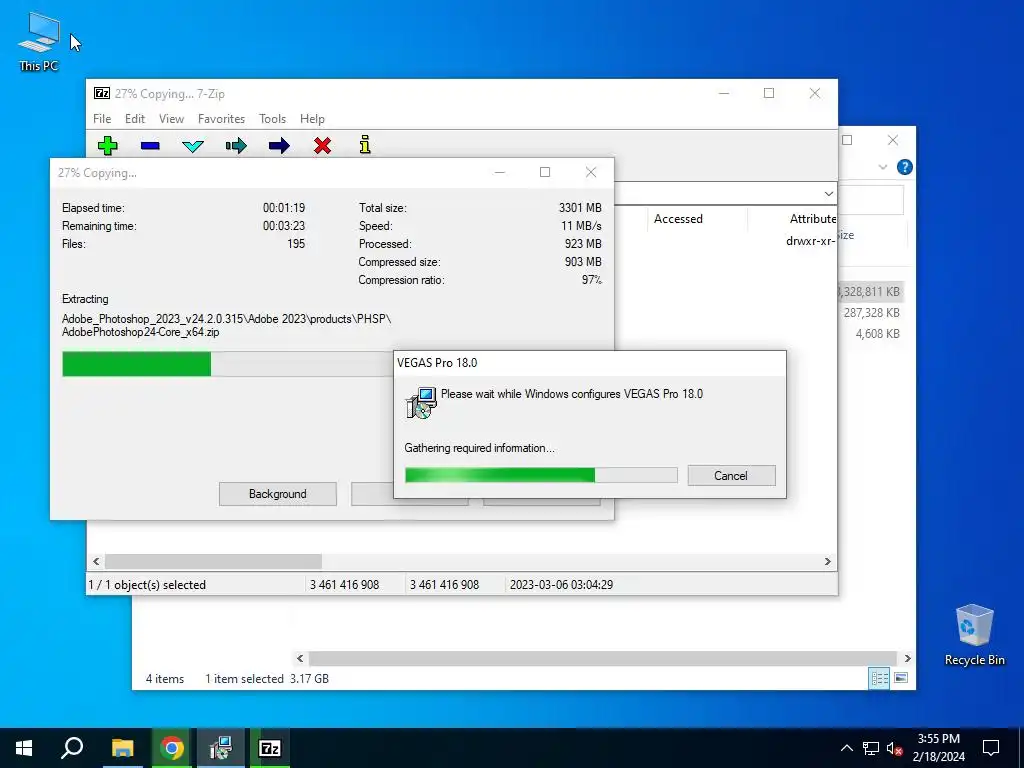
Task: Click the Attributes column header
Action: pos(812,219)
